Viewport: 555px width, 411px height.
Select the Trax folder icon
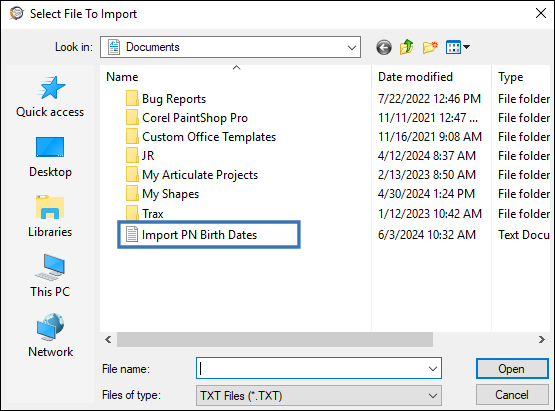(x=132, y=213)
